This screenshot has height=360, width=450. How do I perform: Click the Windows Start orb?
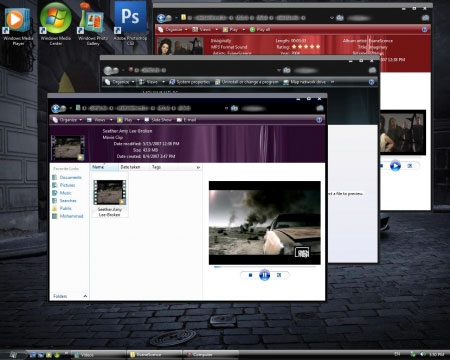click(x=13, y=355)
